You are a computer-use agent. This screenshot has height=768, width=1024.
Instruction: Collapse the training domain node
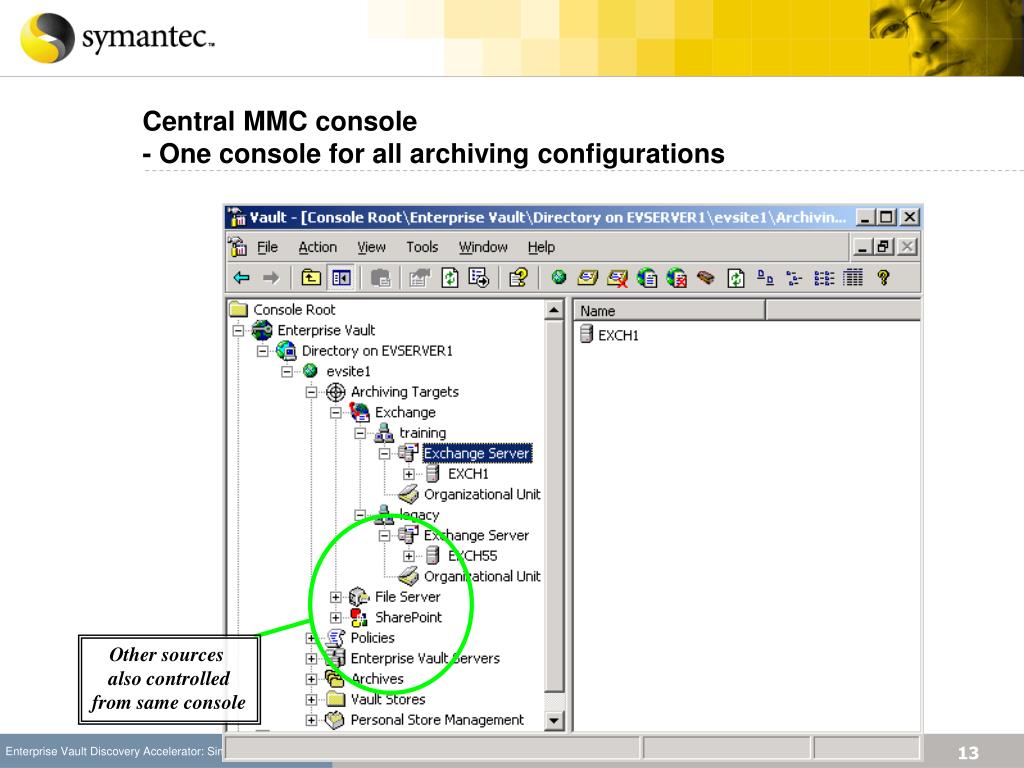pyautogui.click(x=360, y=433)
